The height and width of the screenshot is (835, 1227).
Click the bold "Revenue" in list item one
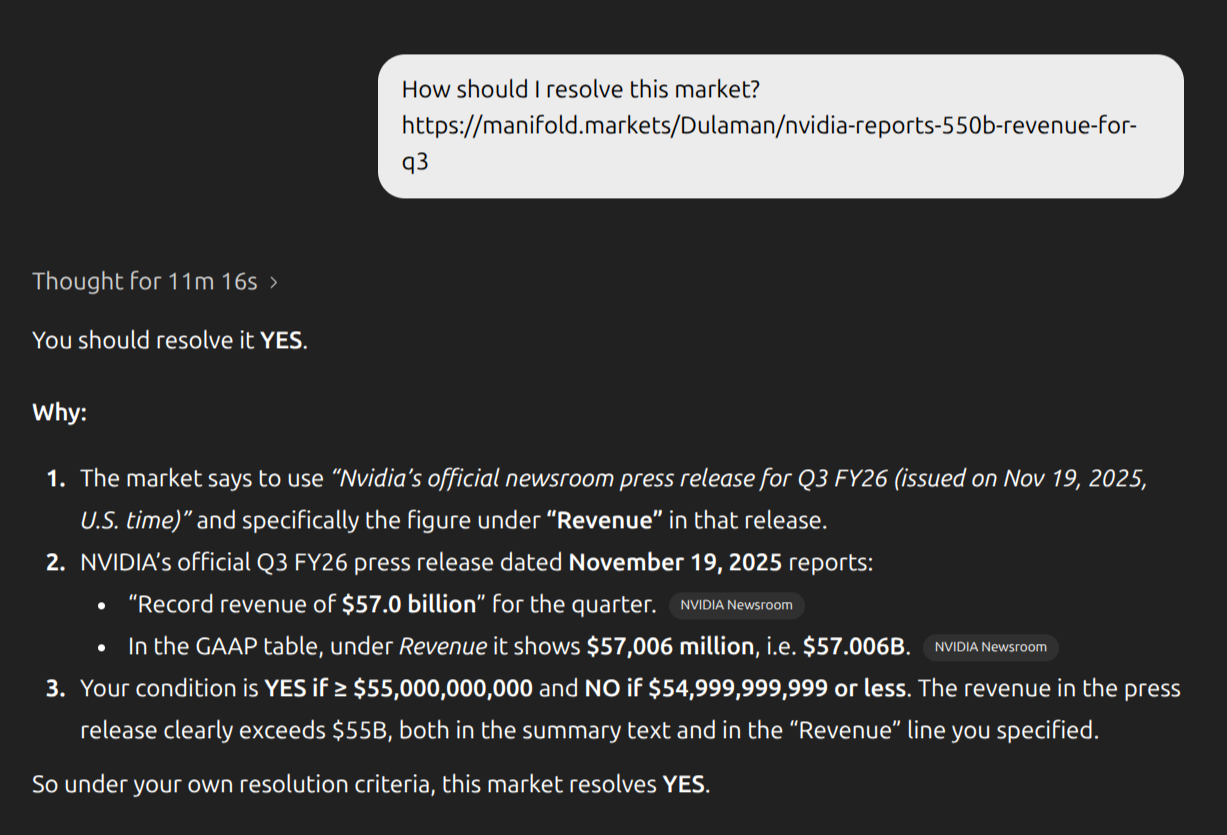605,520
